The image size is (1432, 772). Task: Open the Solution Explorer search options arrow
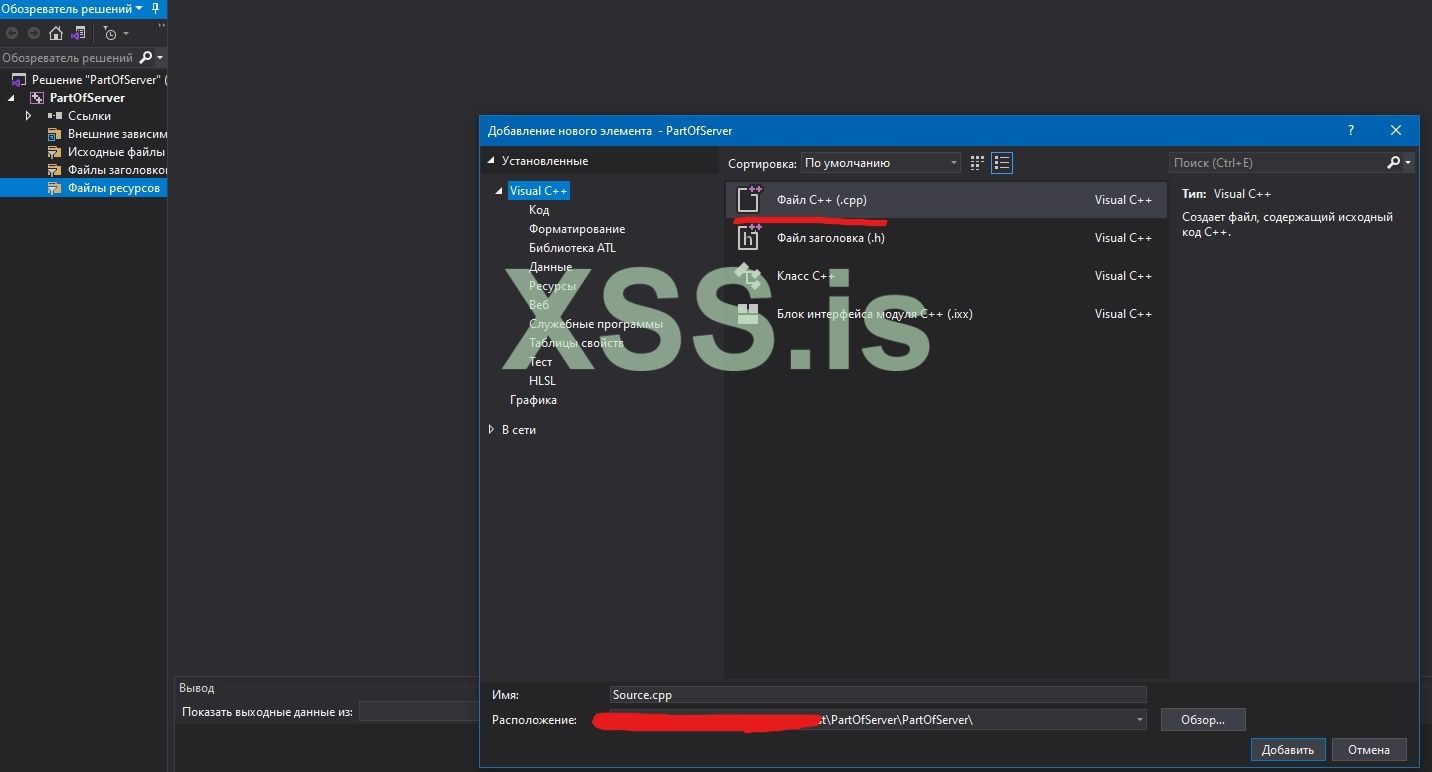pyautogui.click(x=160, y=58)
